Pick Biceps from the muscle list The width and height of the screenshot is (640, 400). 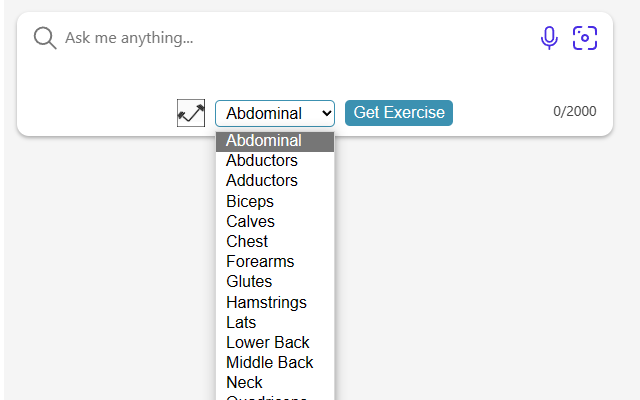[250, 201]
